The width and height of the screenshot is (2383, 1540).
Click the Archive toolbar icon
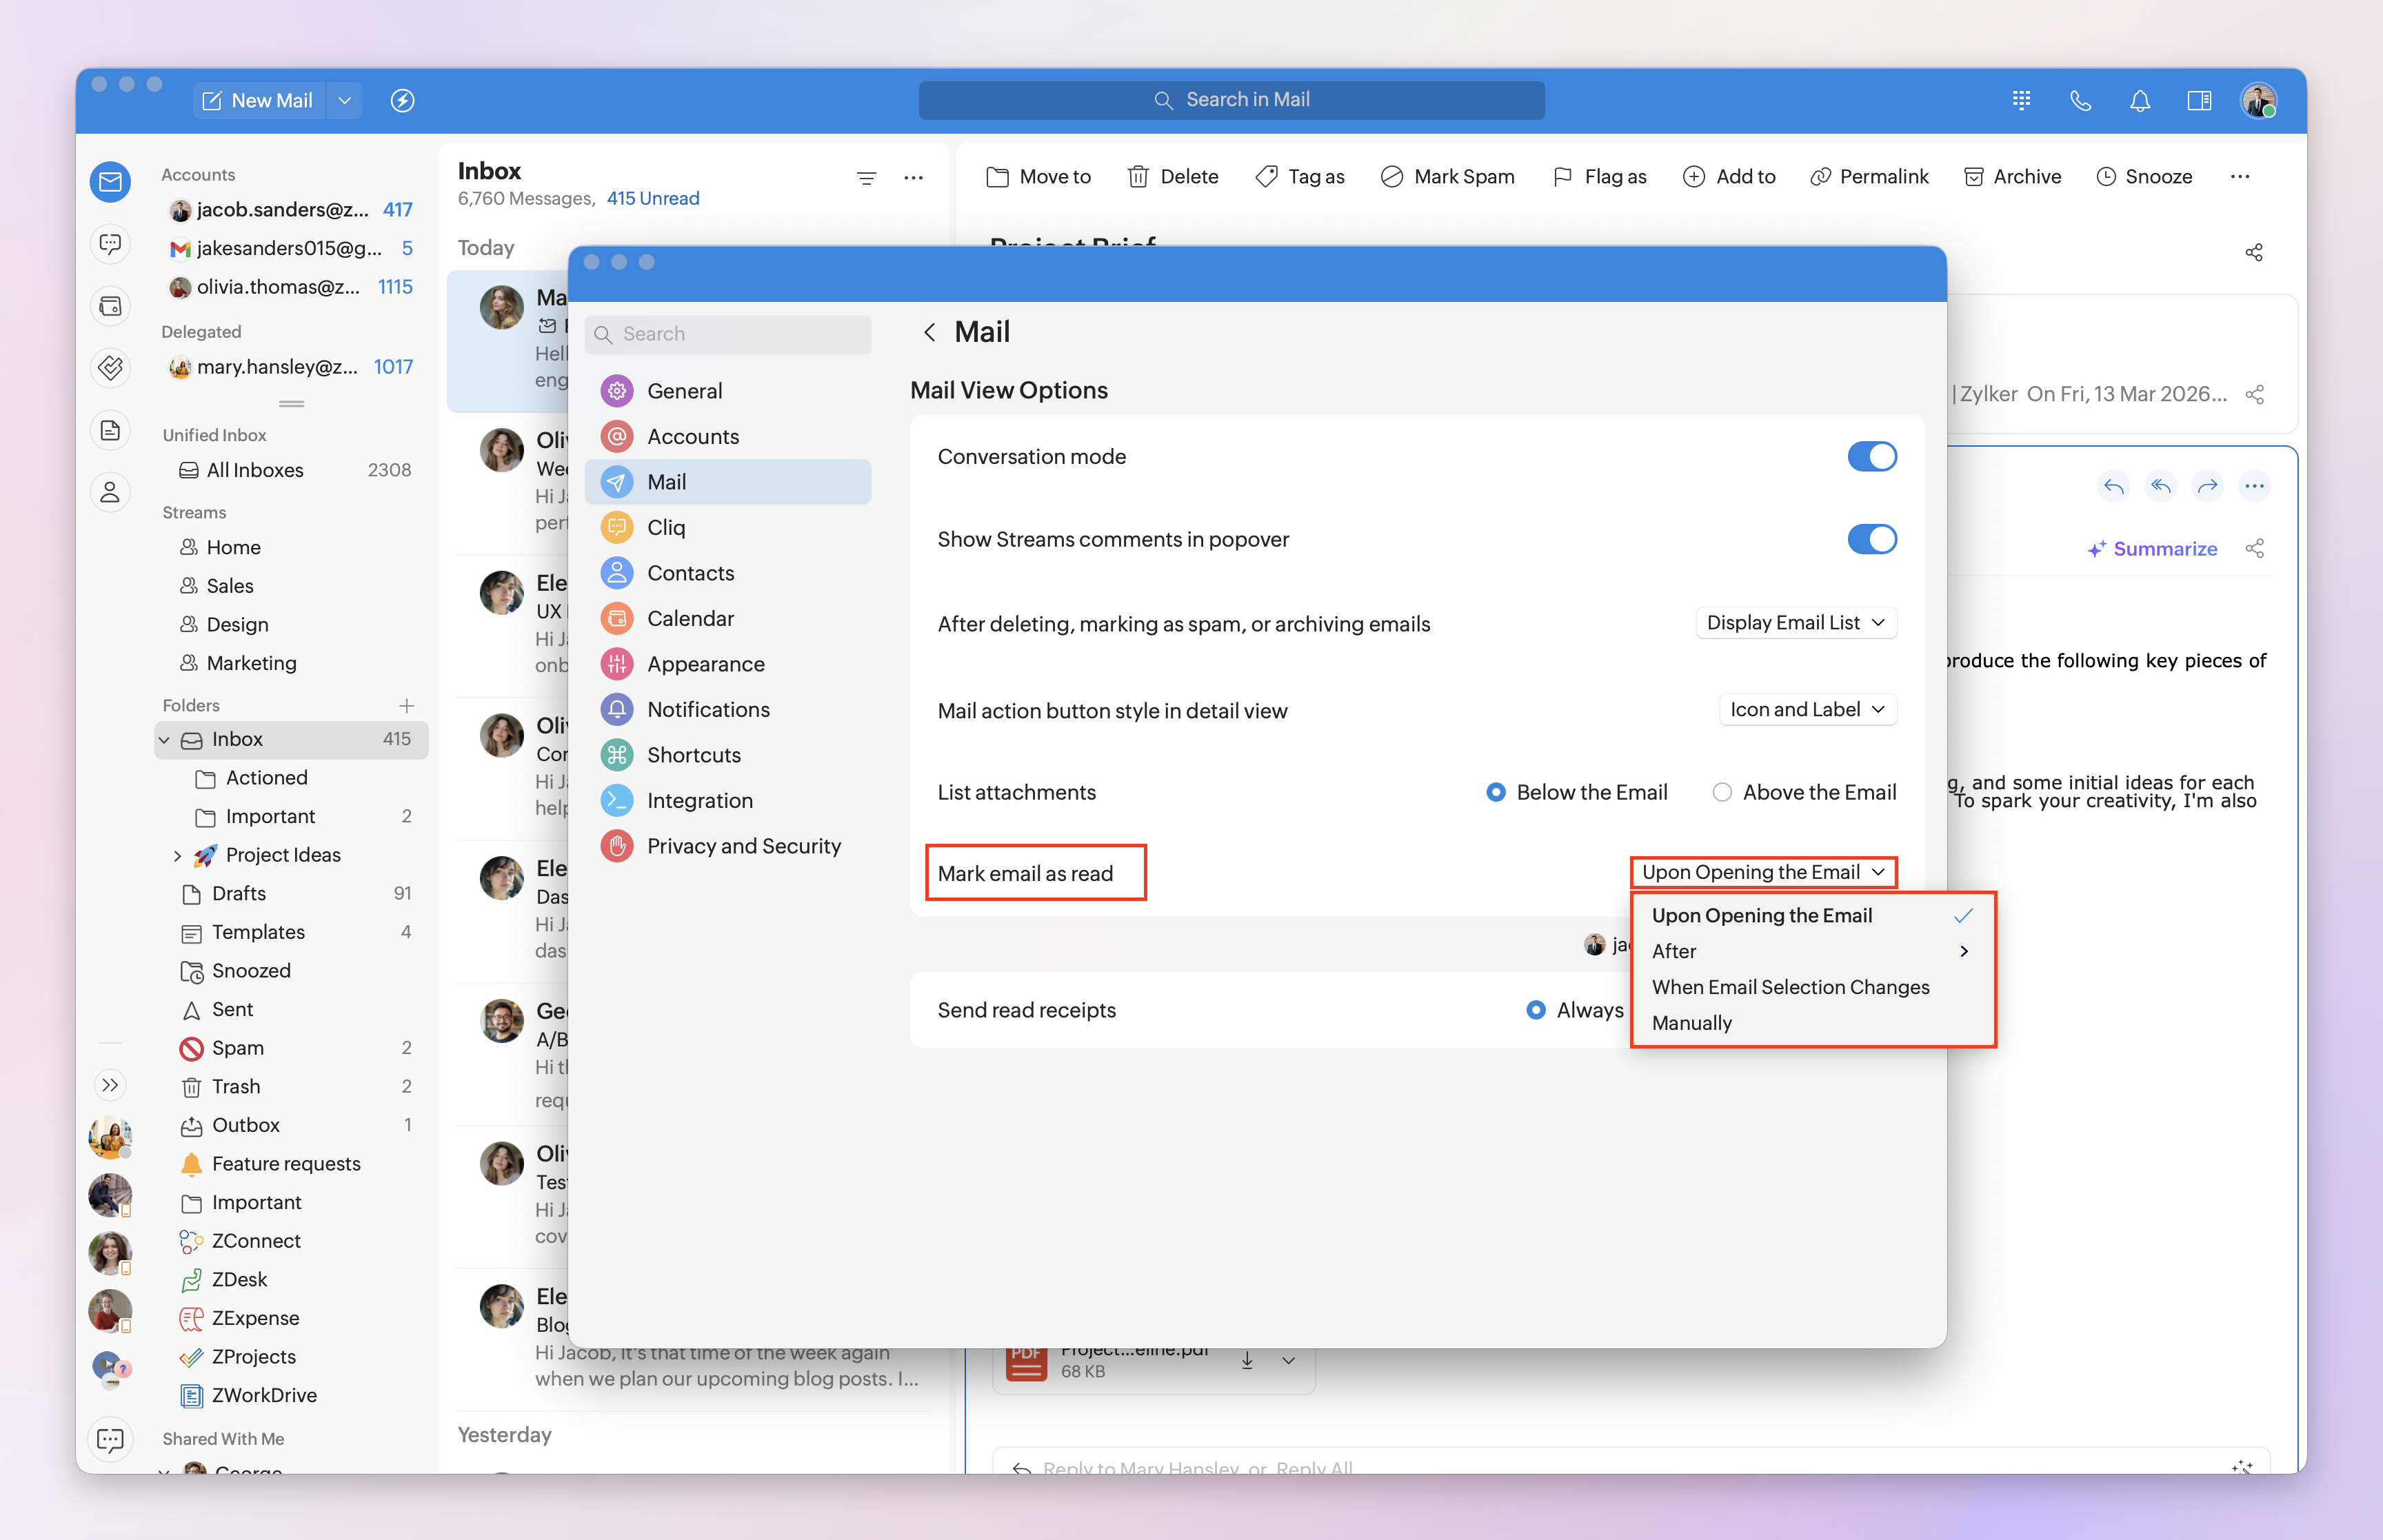pos(1974,177)
